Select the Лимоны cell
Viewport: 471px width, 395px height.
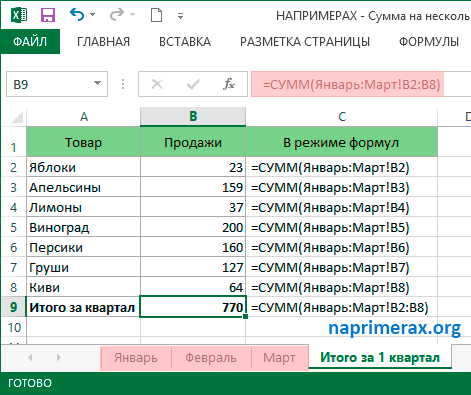[x=83, y=207]
